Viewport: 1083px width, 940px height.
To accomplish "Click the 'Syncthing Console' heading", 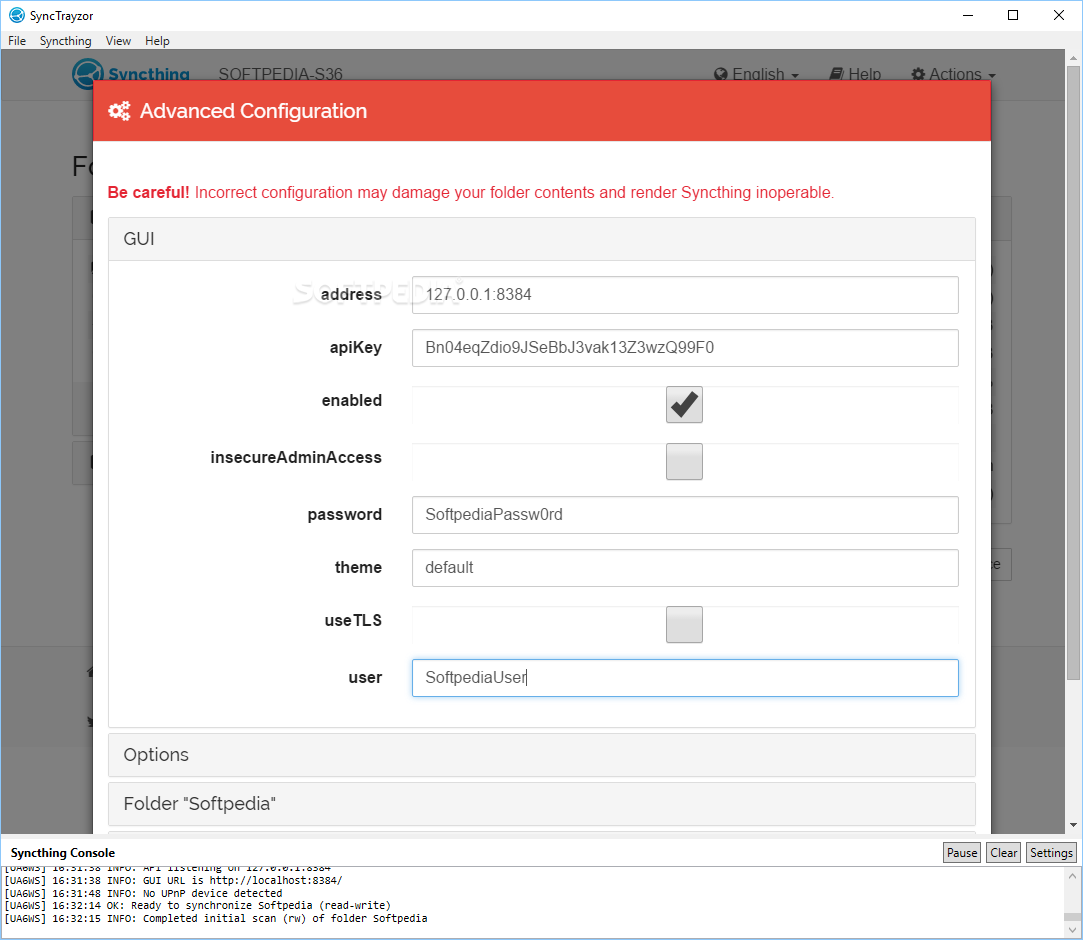I will 63,853.
